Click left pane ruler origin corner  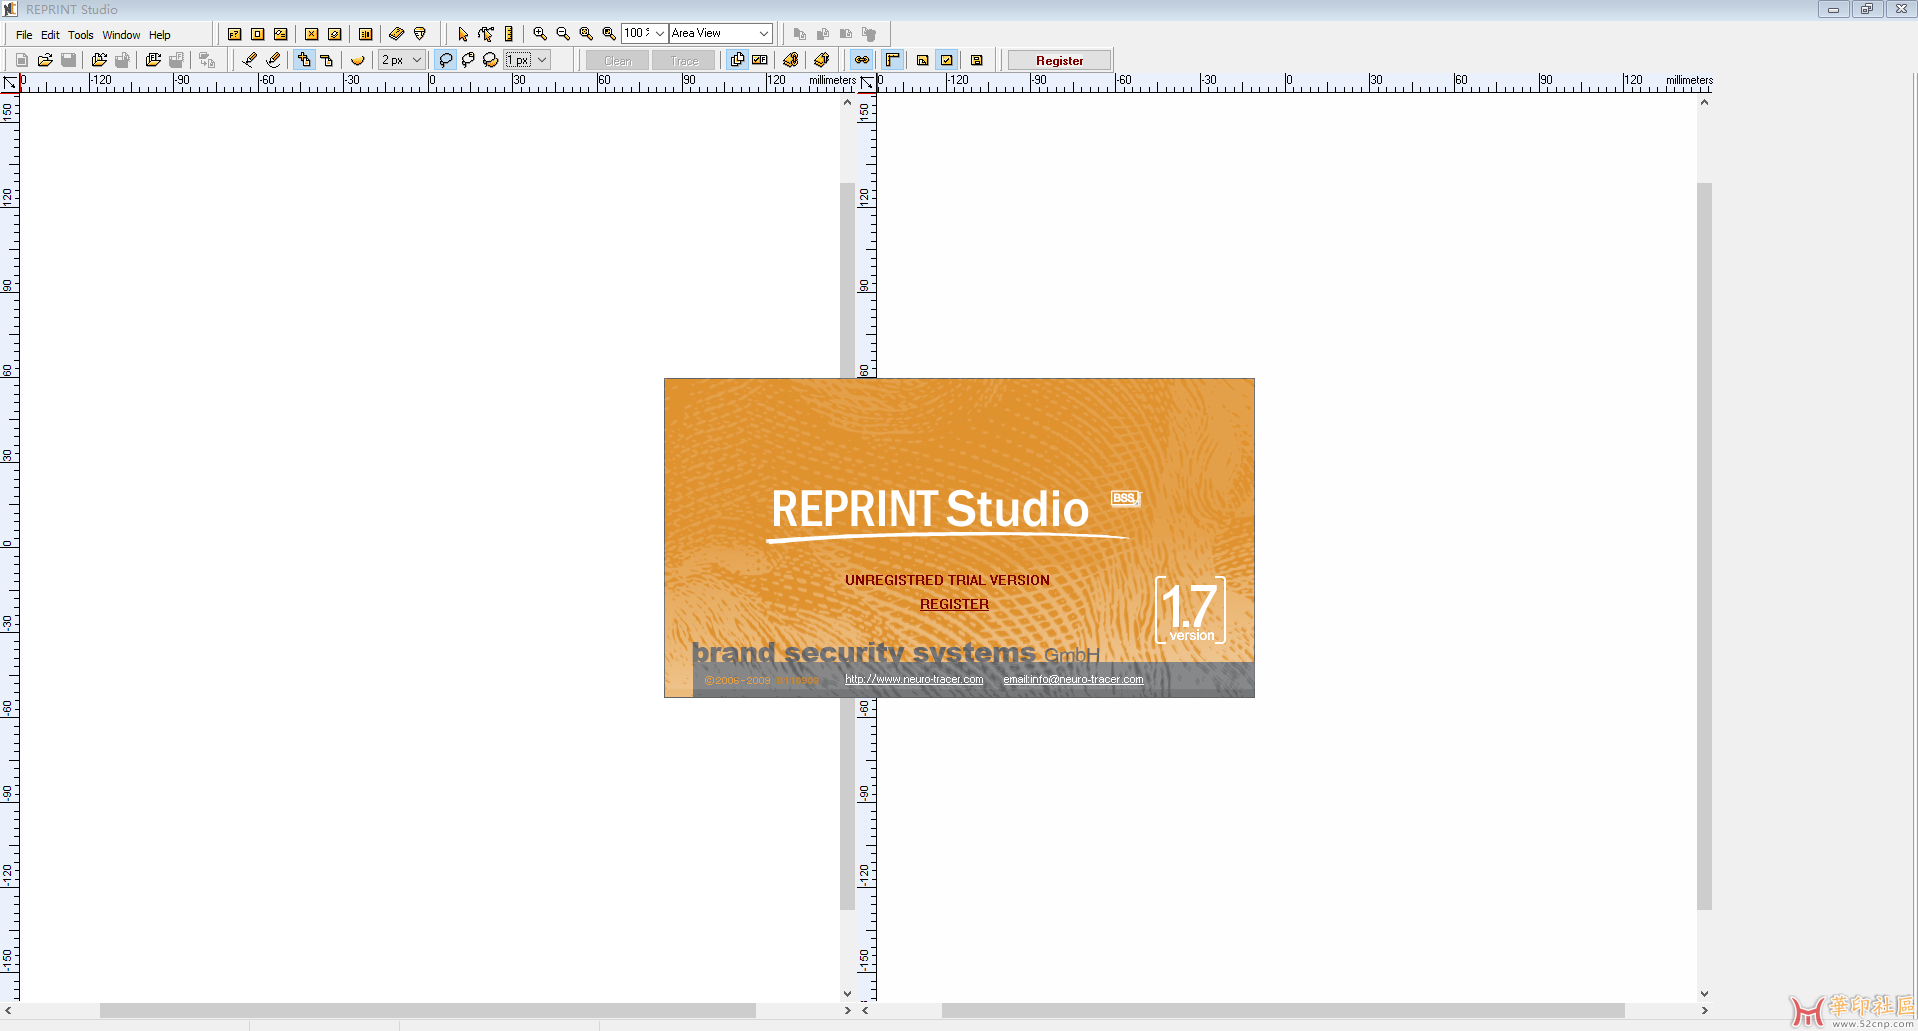9,83
